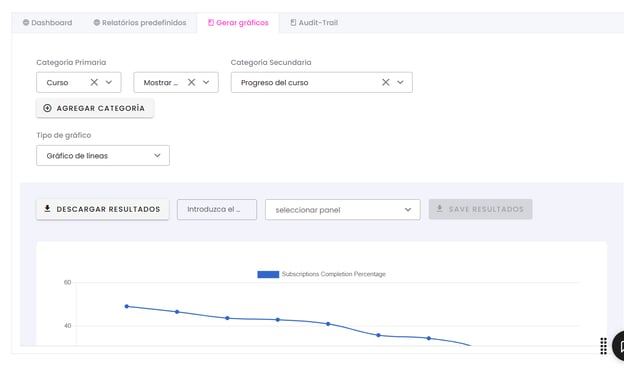Click the download icon on Descargar Resultados
Image resolution: width=624 pixels, height=368 pixels.
click(47, 208)
